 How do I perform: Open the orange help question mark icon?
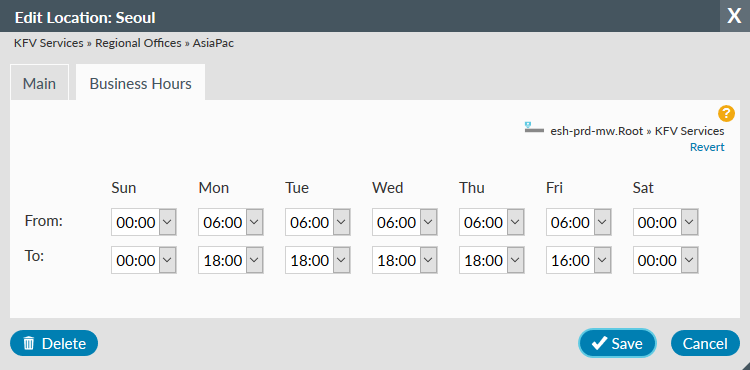pos(726,113)
